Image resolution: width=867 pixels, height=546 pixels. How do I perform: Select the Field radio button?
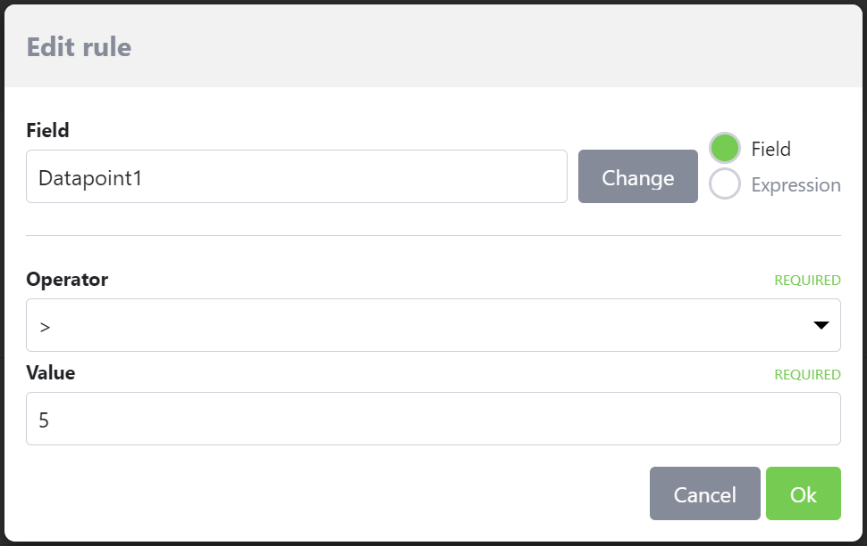coord(724,149)
